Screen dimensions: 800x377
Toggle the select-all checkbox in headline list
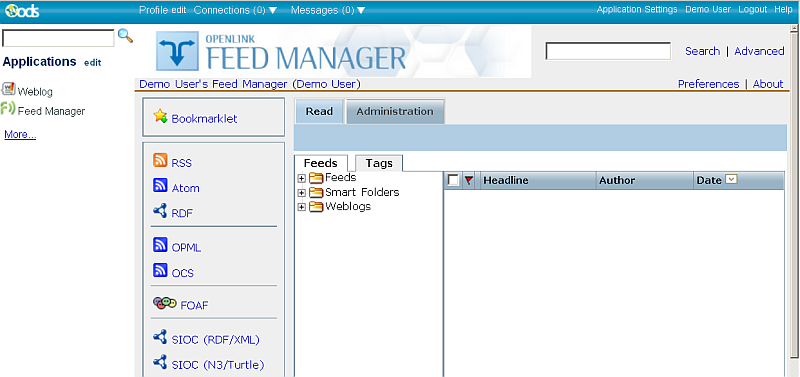coord(453,180)
